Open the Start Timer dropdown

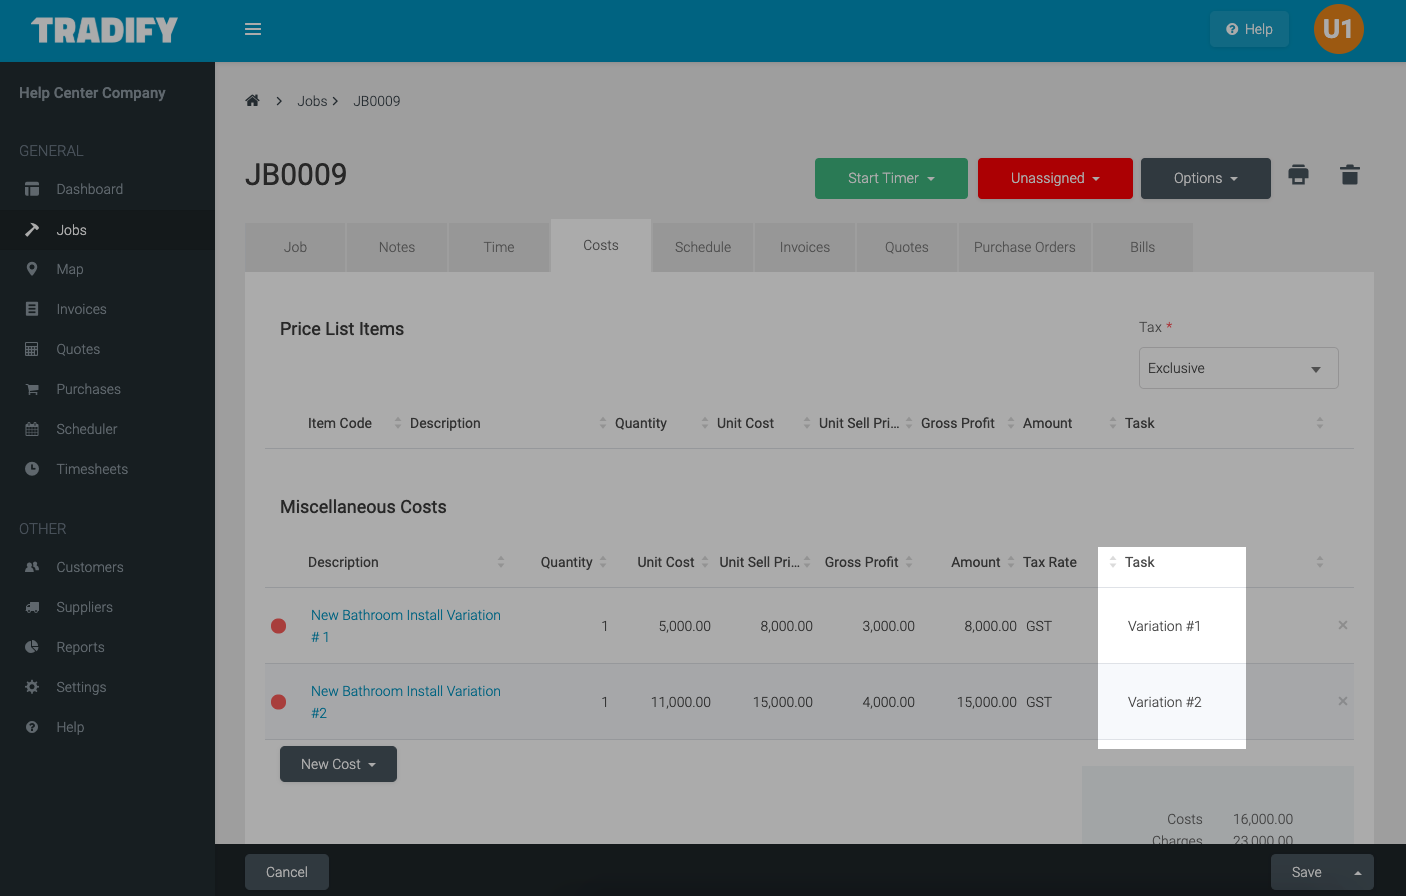[x=890, y=178]
